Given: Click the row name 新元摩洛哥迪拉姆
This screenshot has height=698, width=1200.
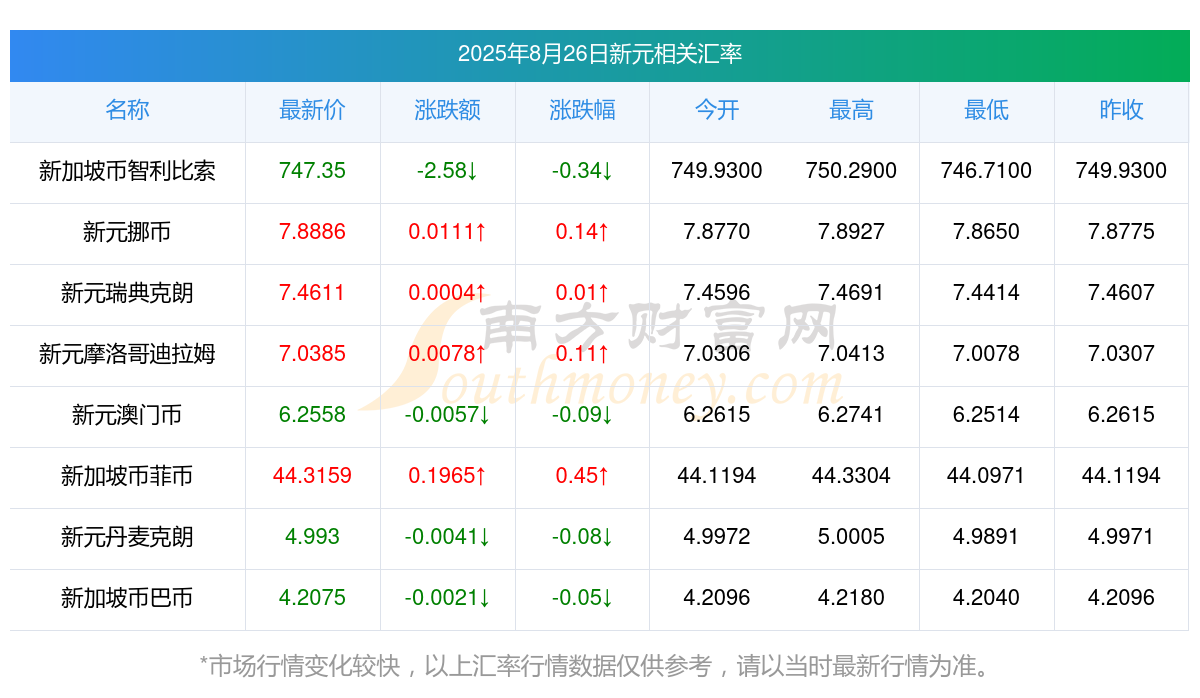Looking at the screenshot, I should click(127, 354).
